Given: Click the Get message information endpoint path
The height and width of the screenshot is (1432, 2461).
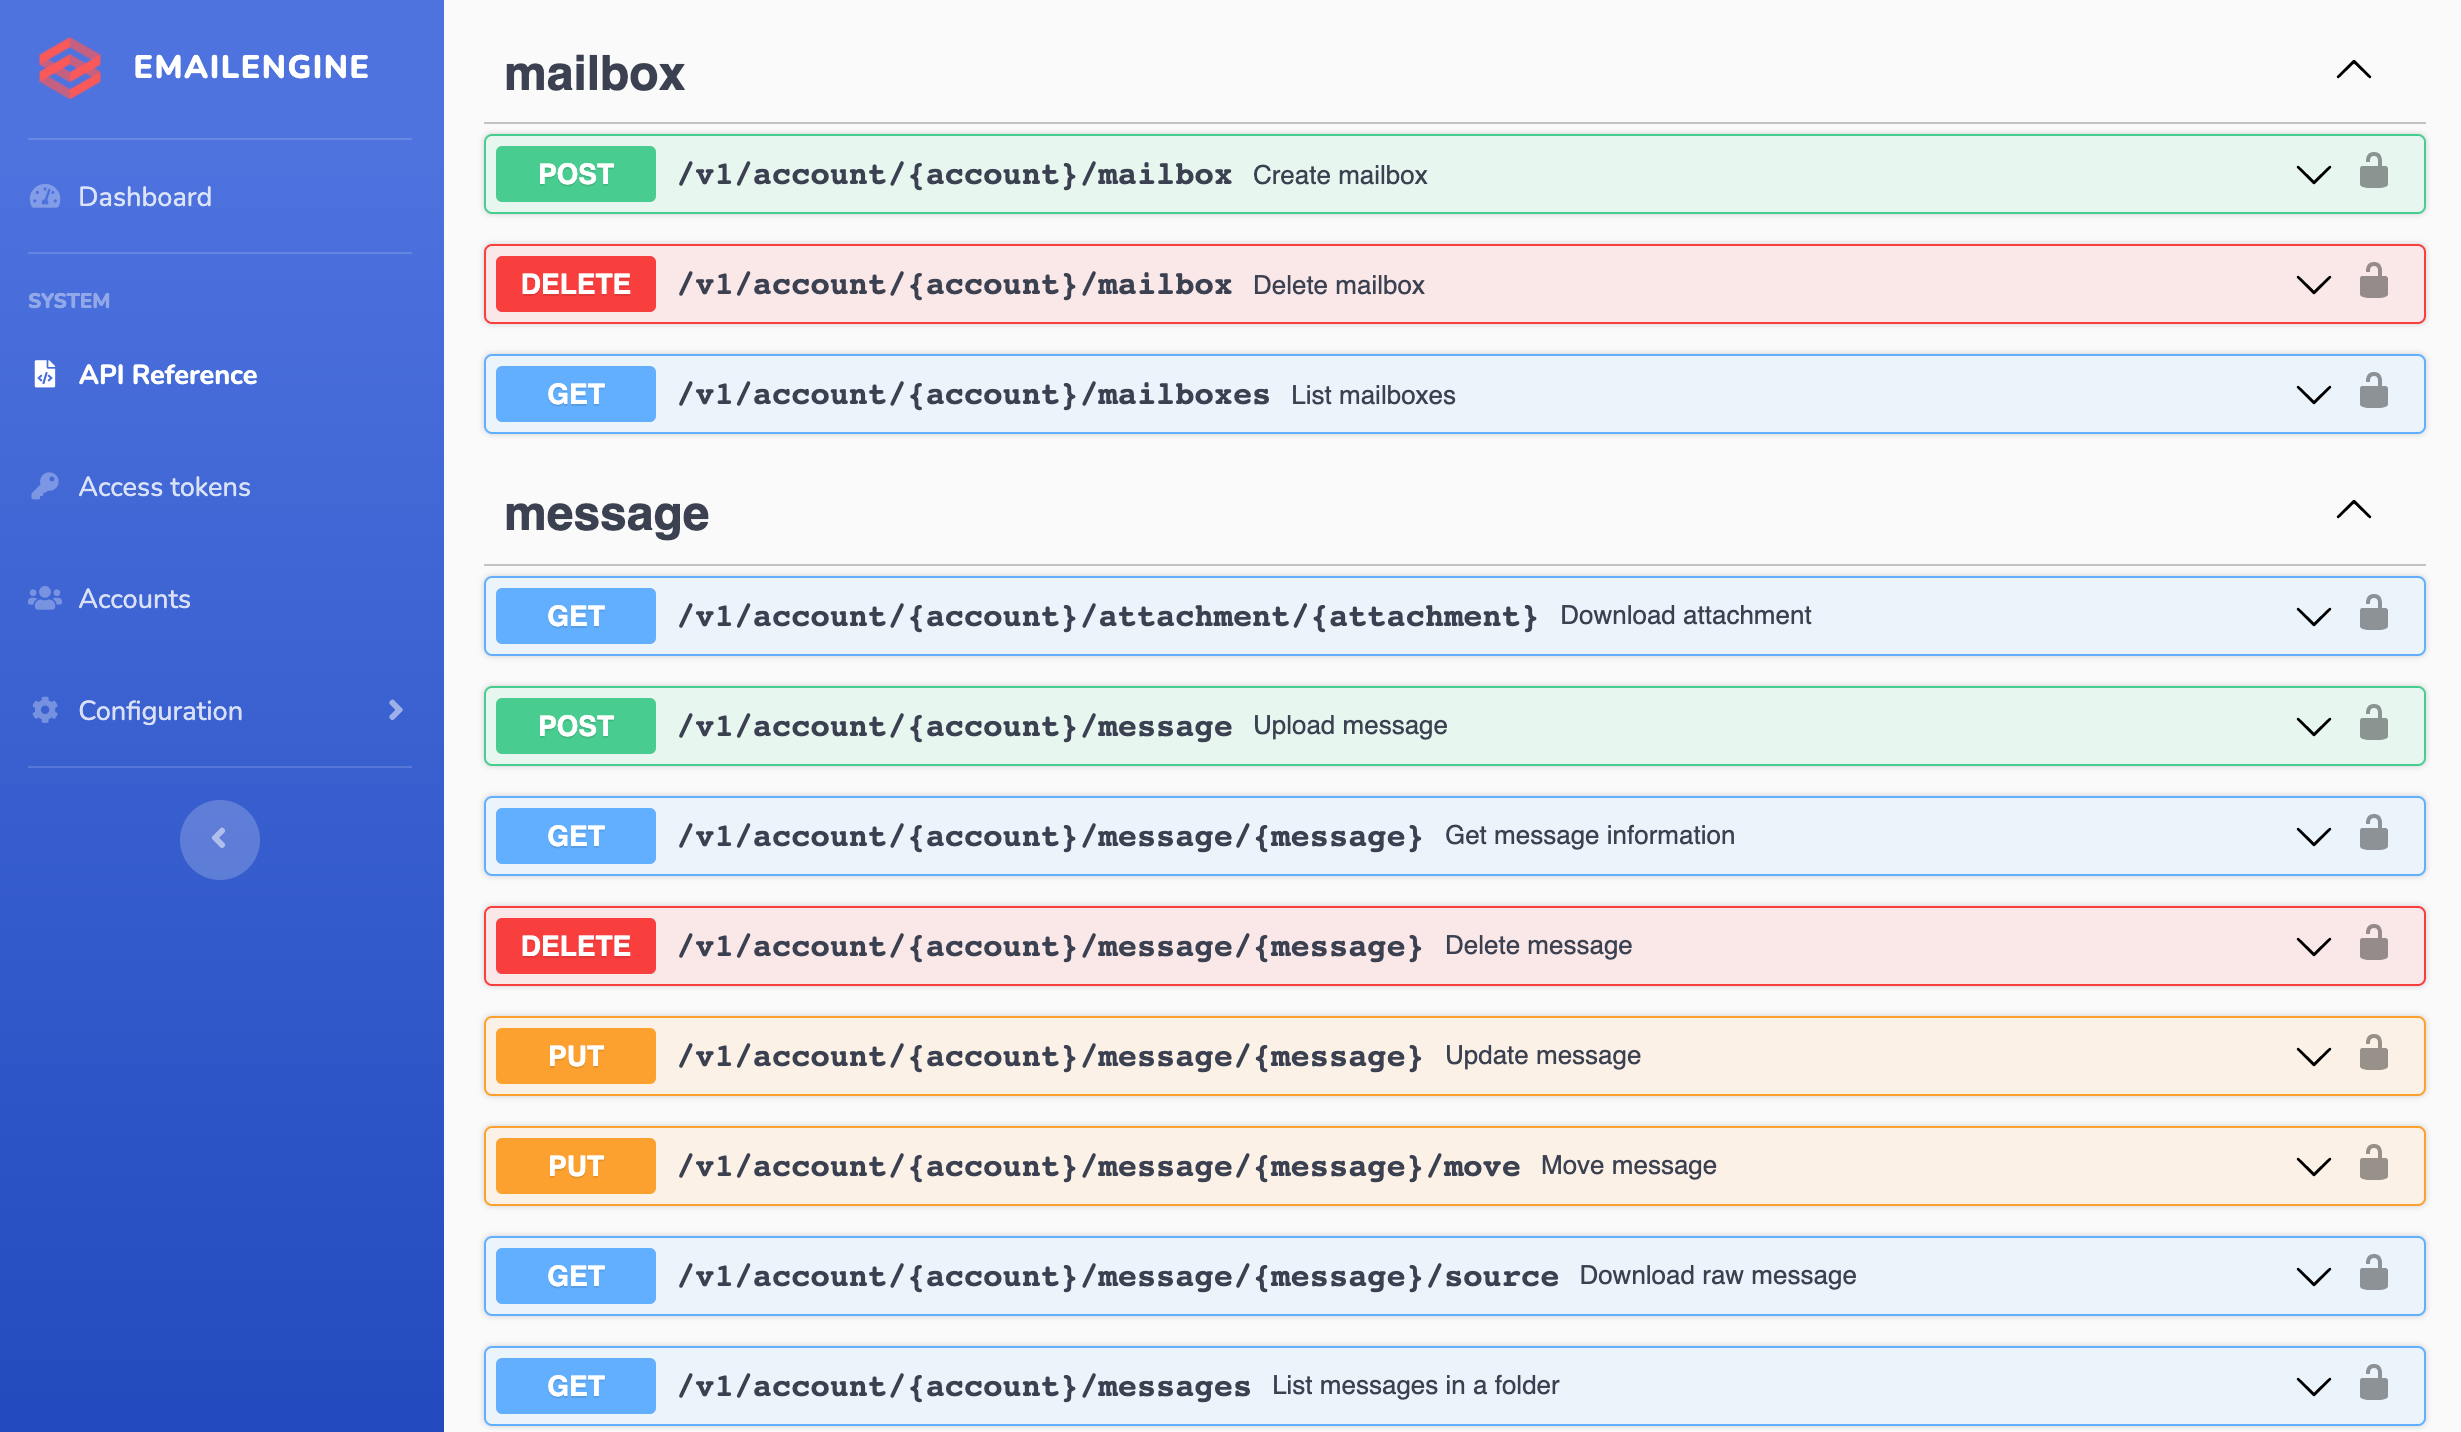Looking at the screenshot, I should pos(1049,836).
